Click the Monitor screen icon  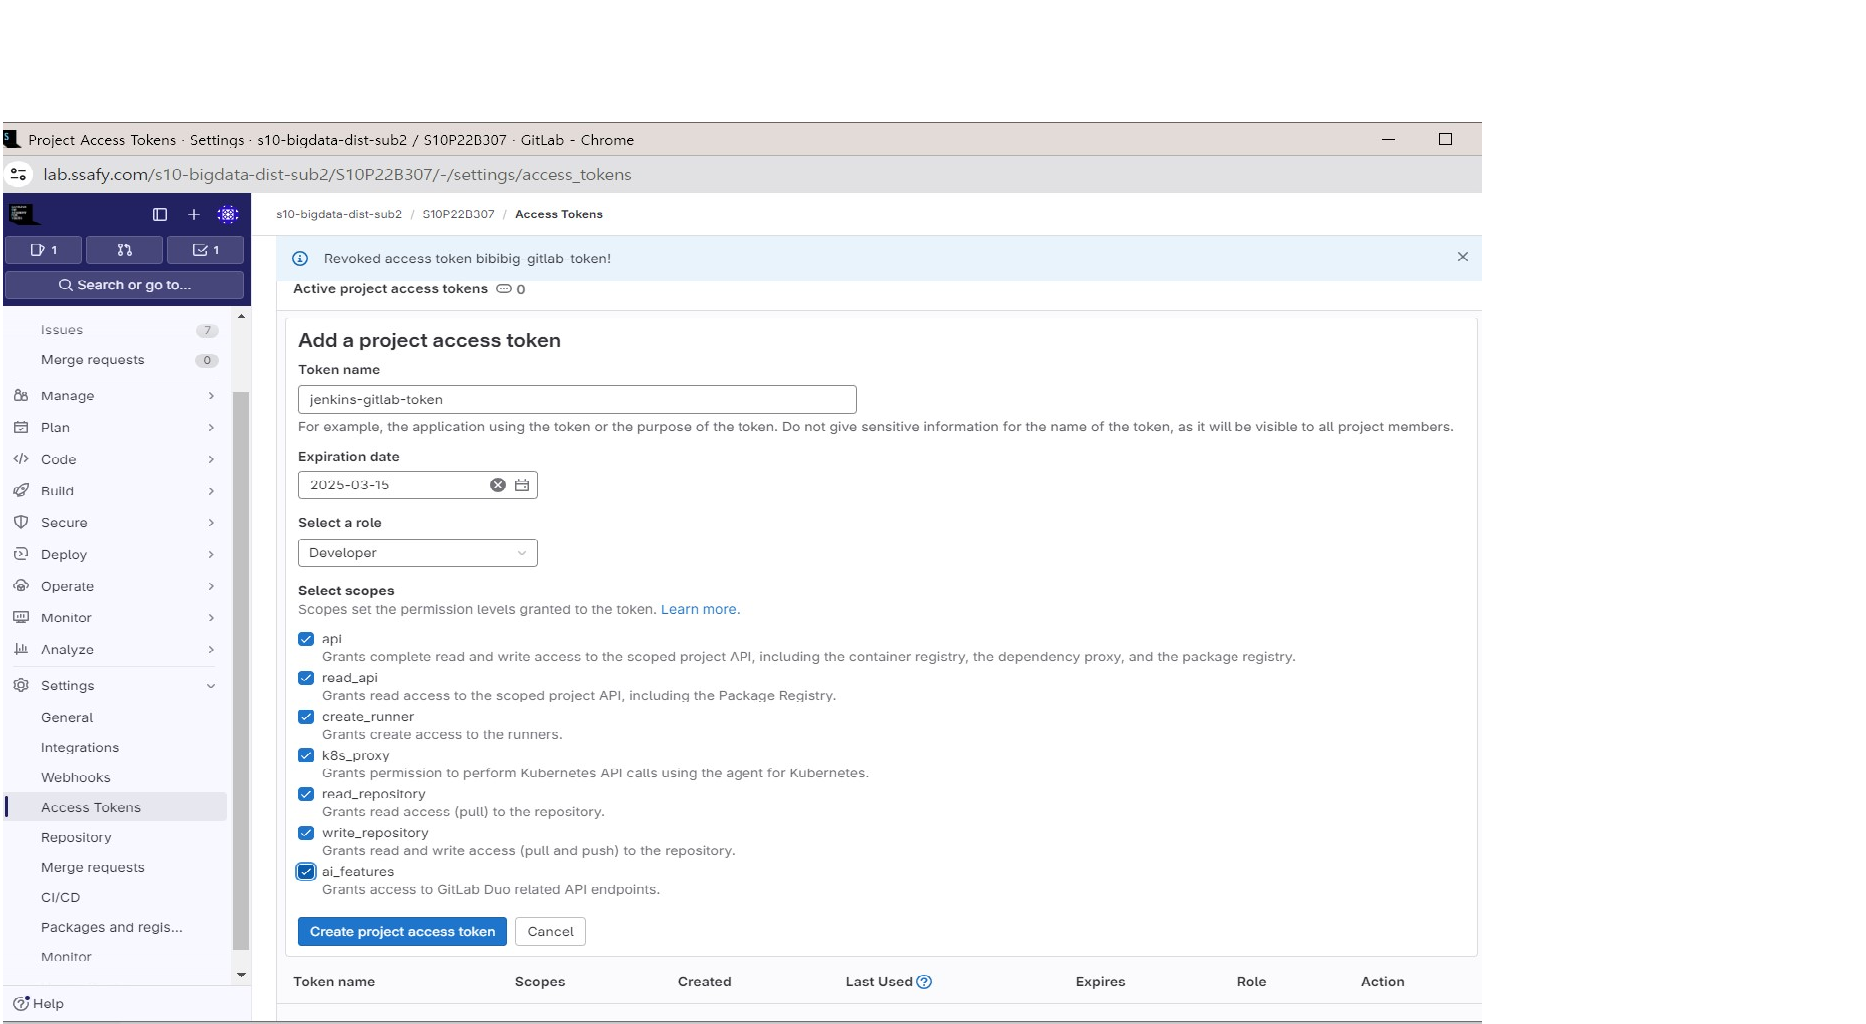tap(21, 618)
